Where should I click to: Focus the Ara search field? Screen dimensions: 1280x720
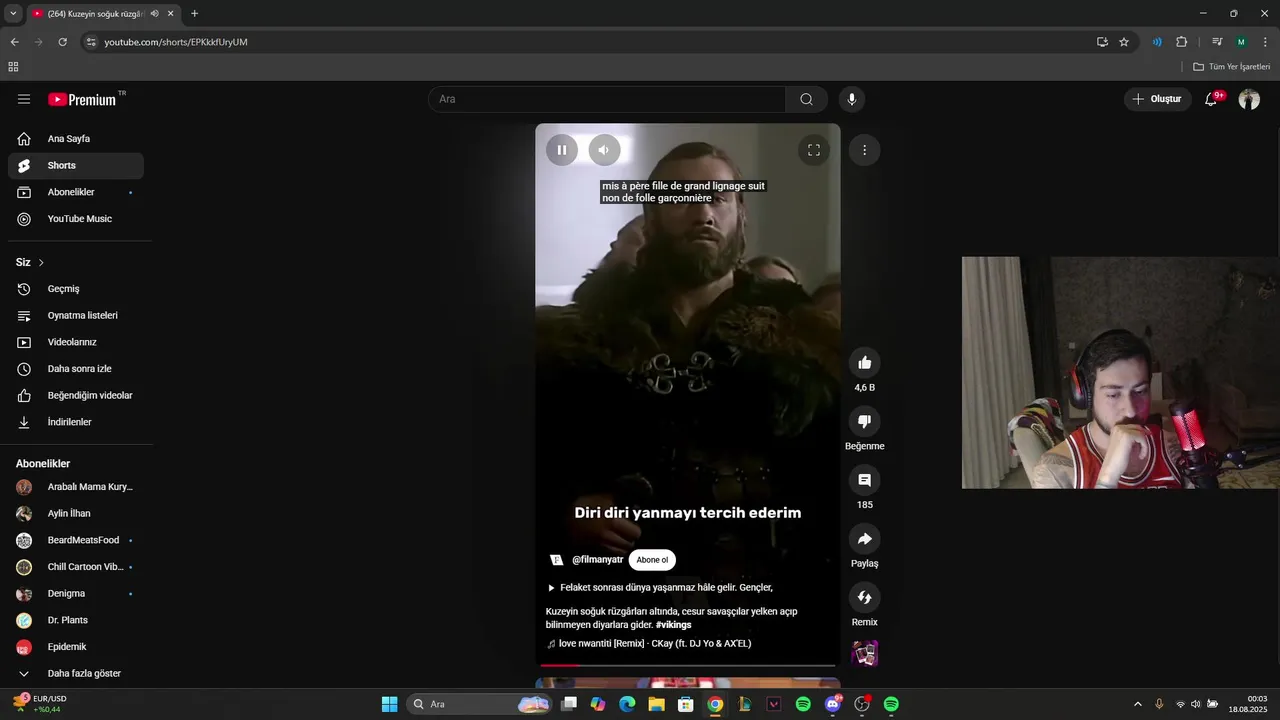(x=607, y=99)
